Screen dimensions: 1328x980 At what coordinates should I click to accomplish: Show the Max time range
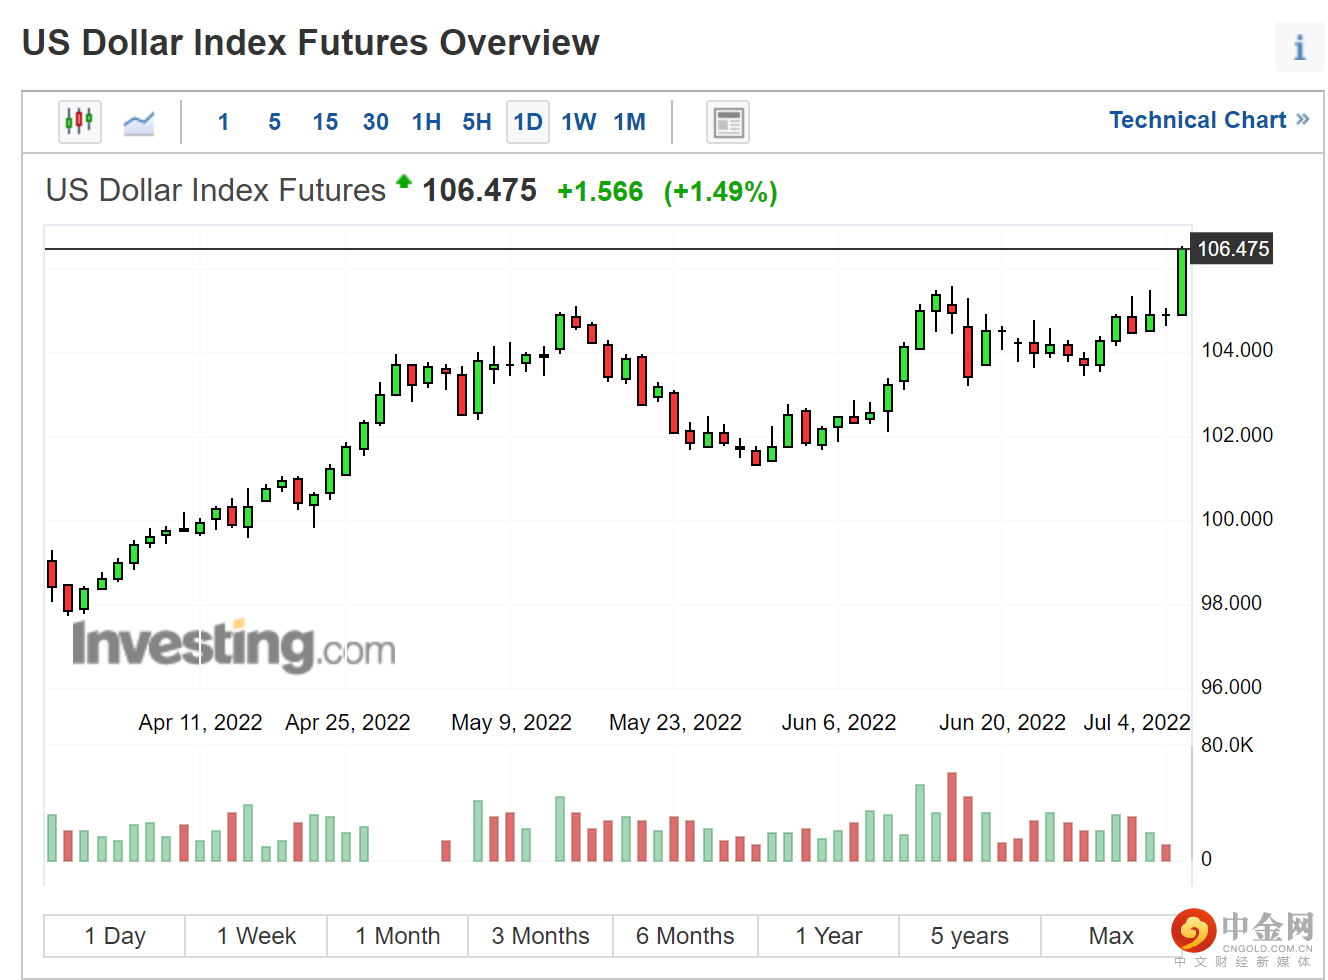click(1110, 936)
